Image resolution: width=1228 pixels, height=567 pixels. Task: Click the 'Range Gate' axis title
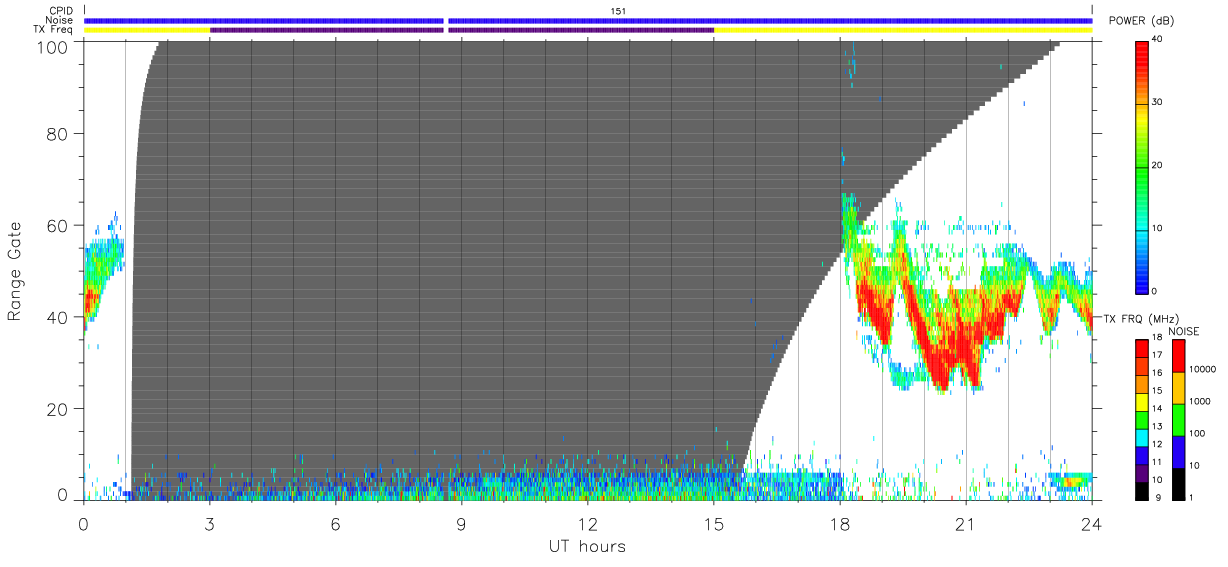[16, 271]
